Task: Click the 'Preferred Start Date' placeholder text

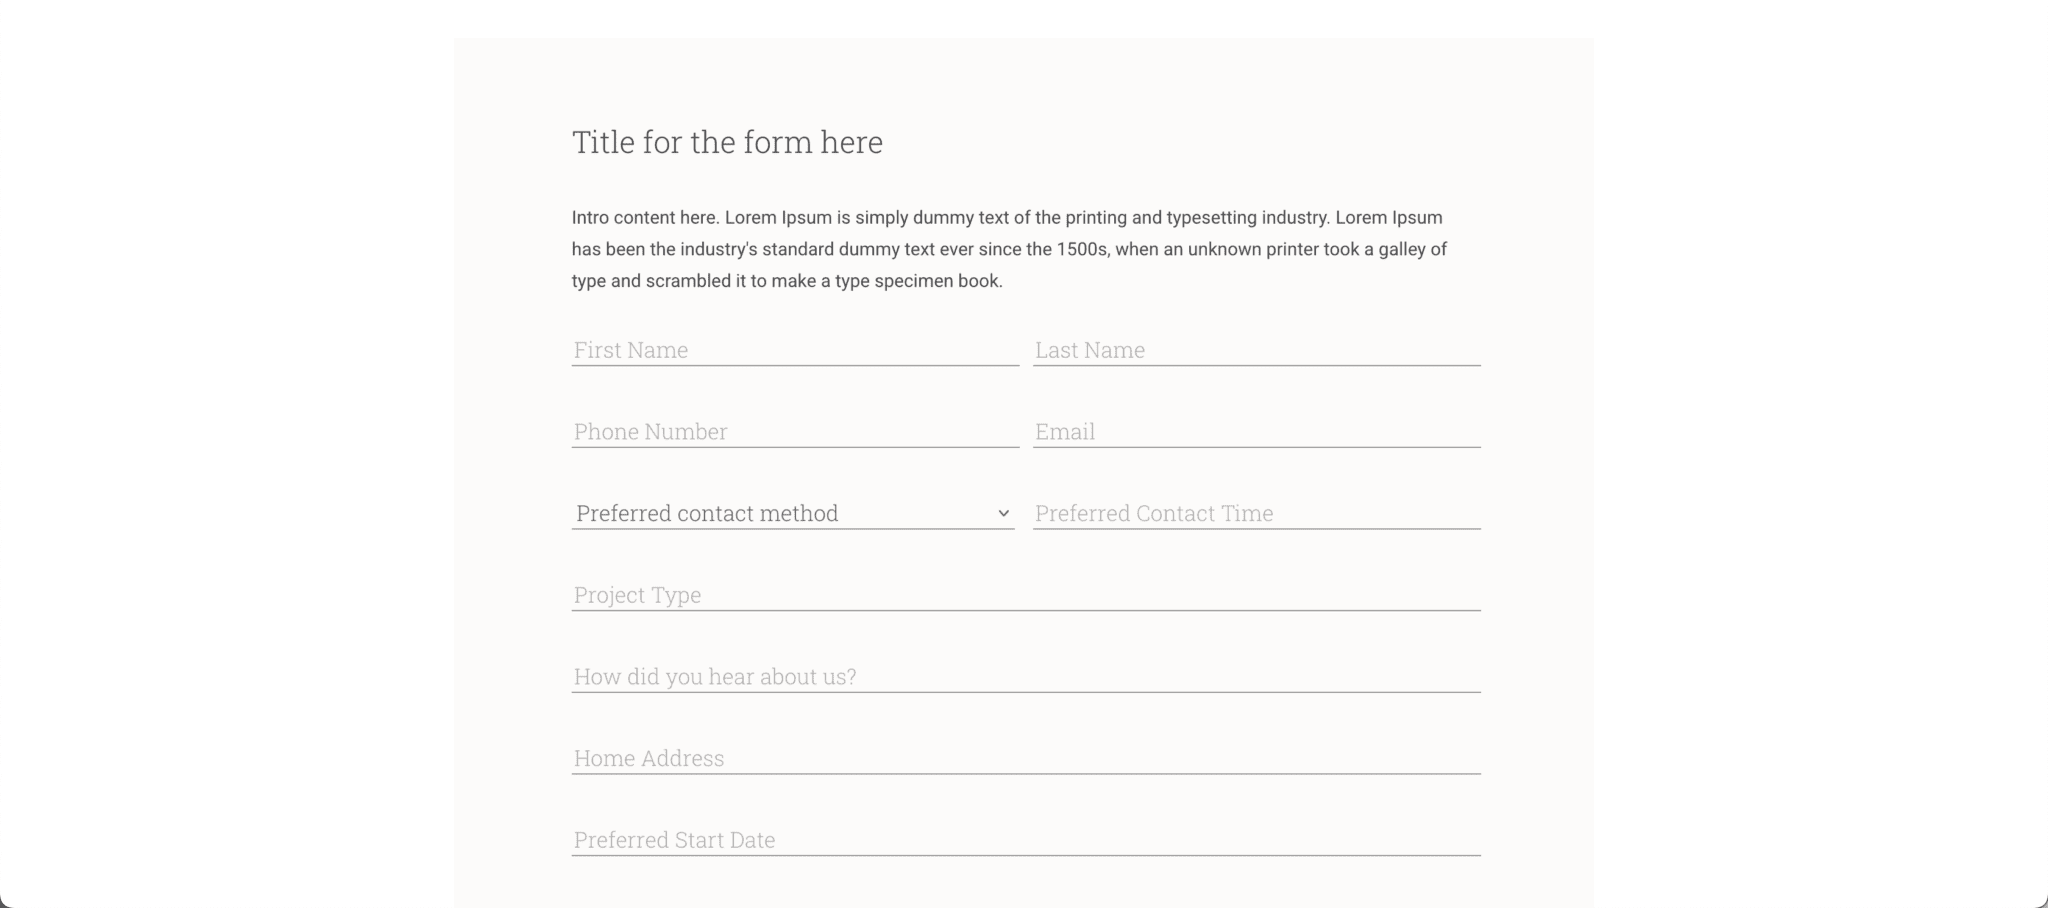Action: click(x=674, y=840)
